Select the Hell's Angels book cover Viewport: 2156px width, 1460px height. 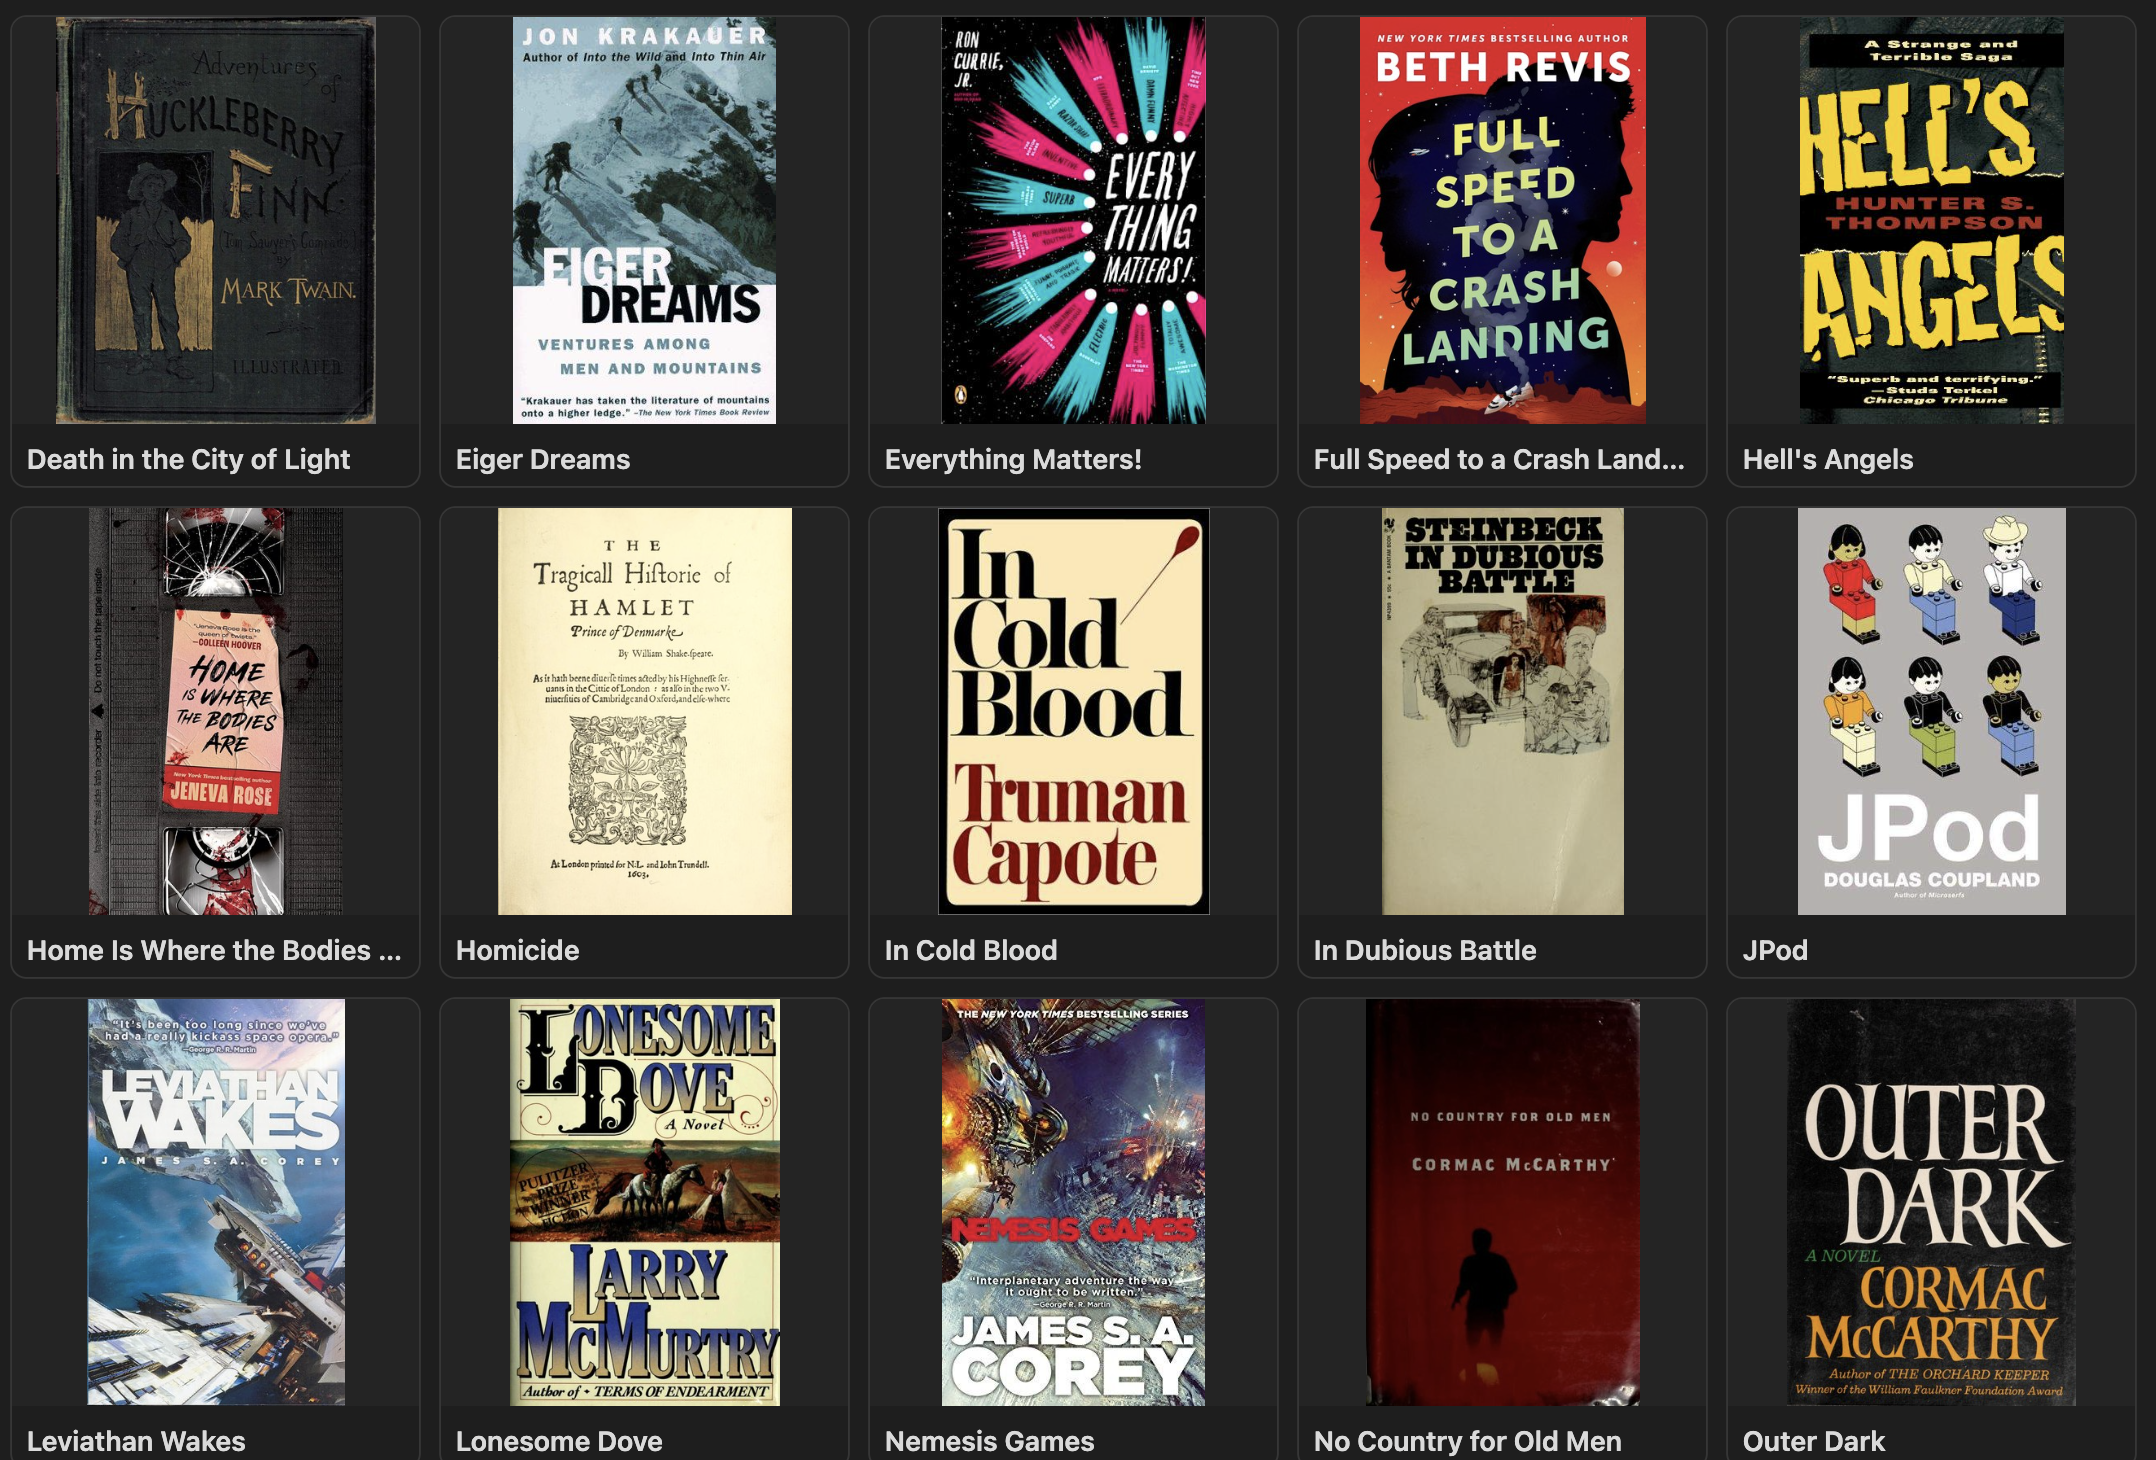click(x=1931, y=220)
